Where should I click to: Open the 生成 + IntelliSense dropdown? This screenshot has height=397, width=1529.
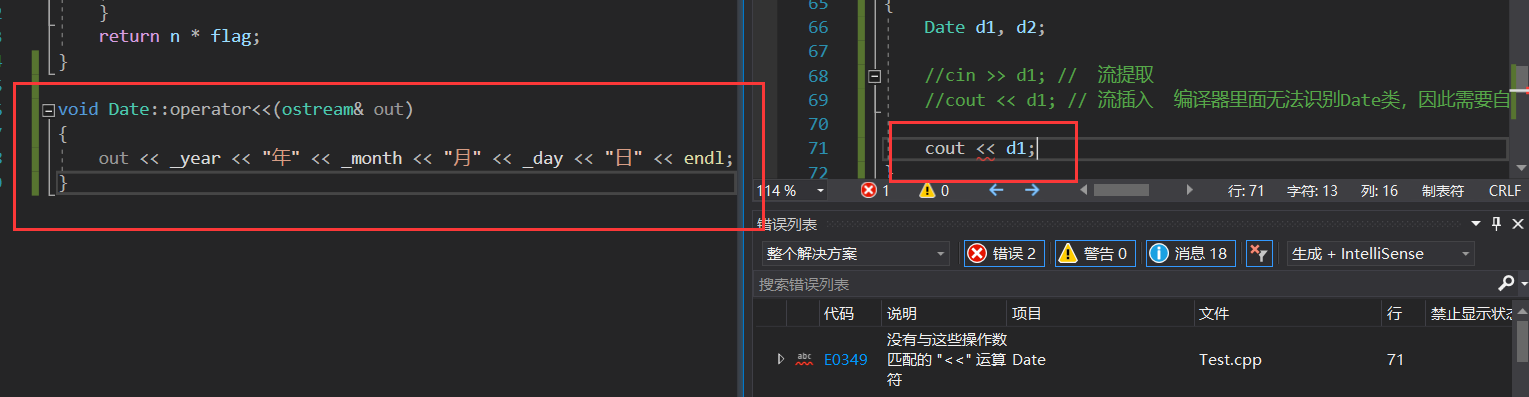click(x=1381, y=254)
